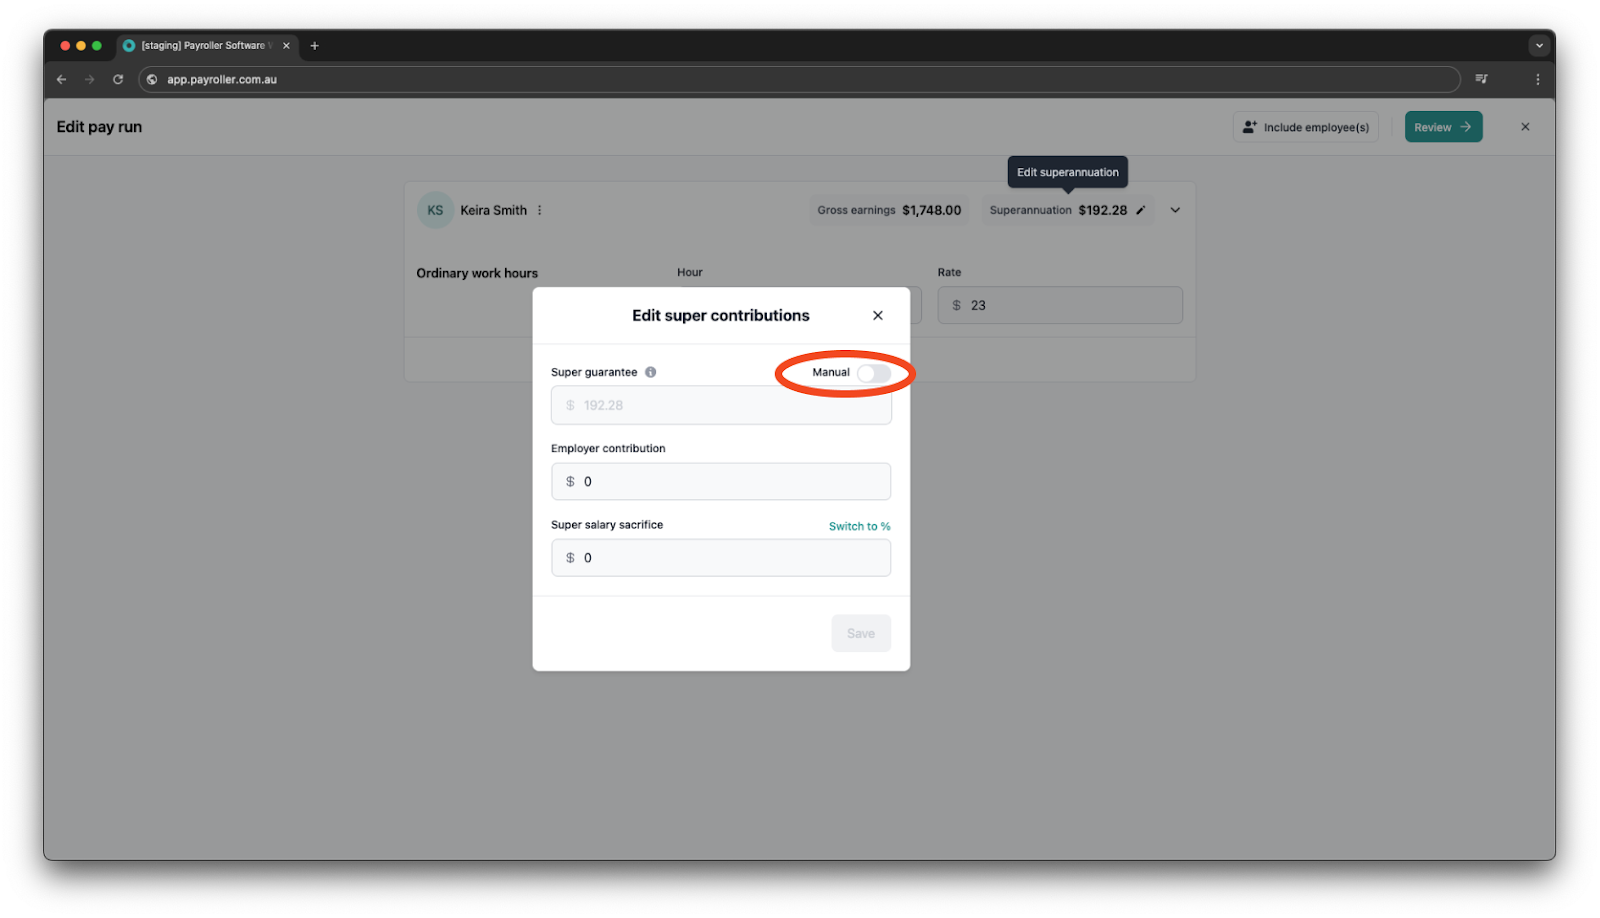Enable the Manual super guarantee toggle
This screenshot has height=918, width=1600.
coord(871,372)
